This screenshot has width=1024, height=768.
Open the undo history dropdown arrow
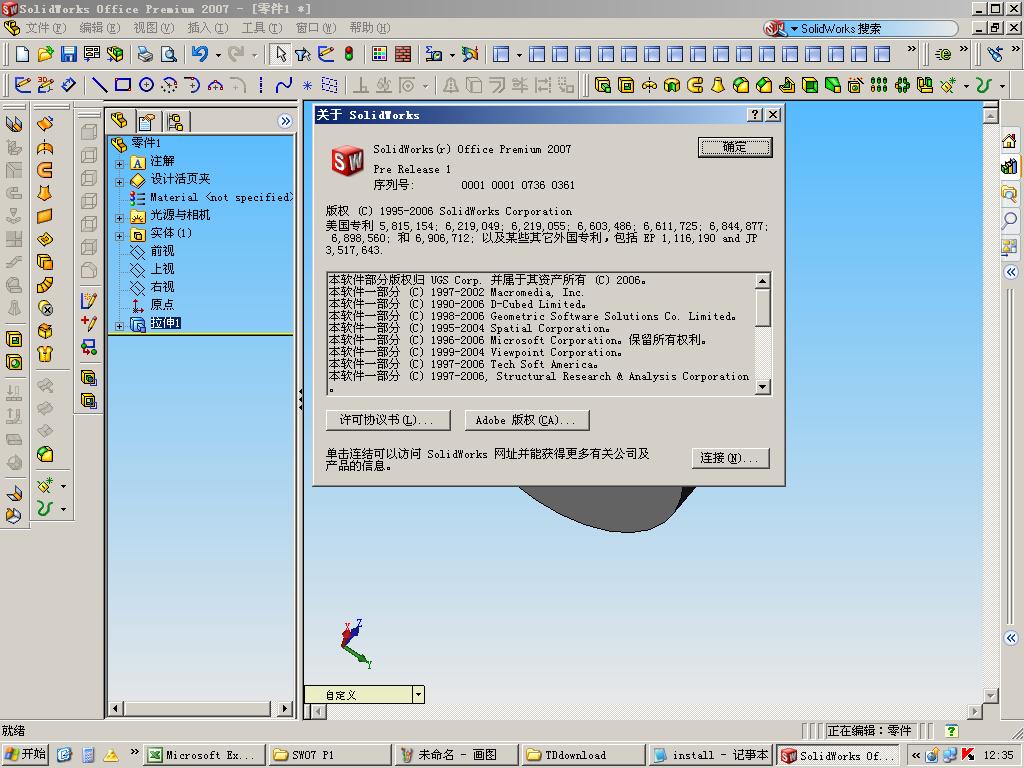tap(217, 54)
